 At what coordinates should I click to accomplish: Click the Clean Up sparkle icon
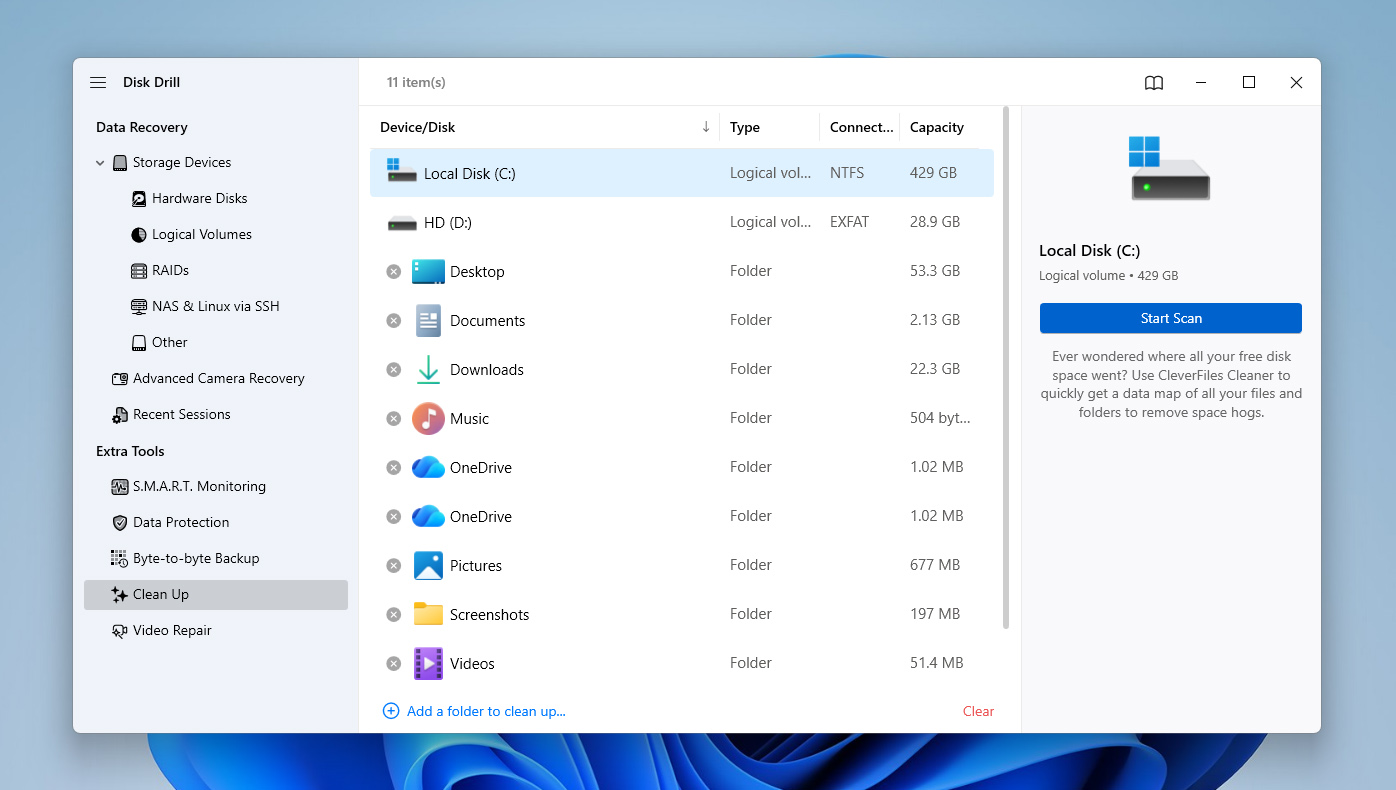click(120, 595)
